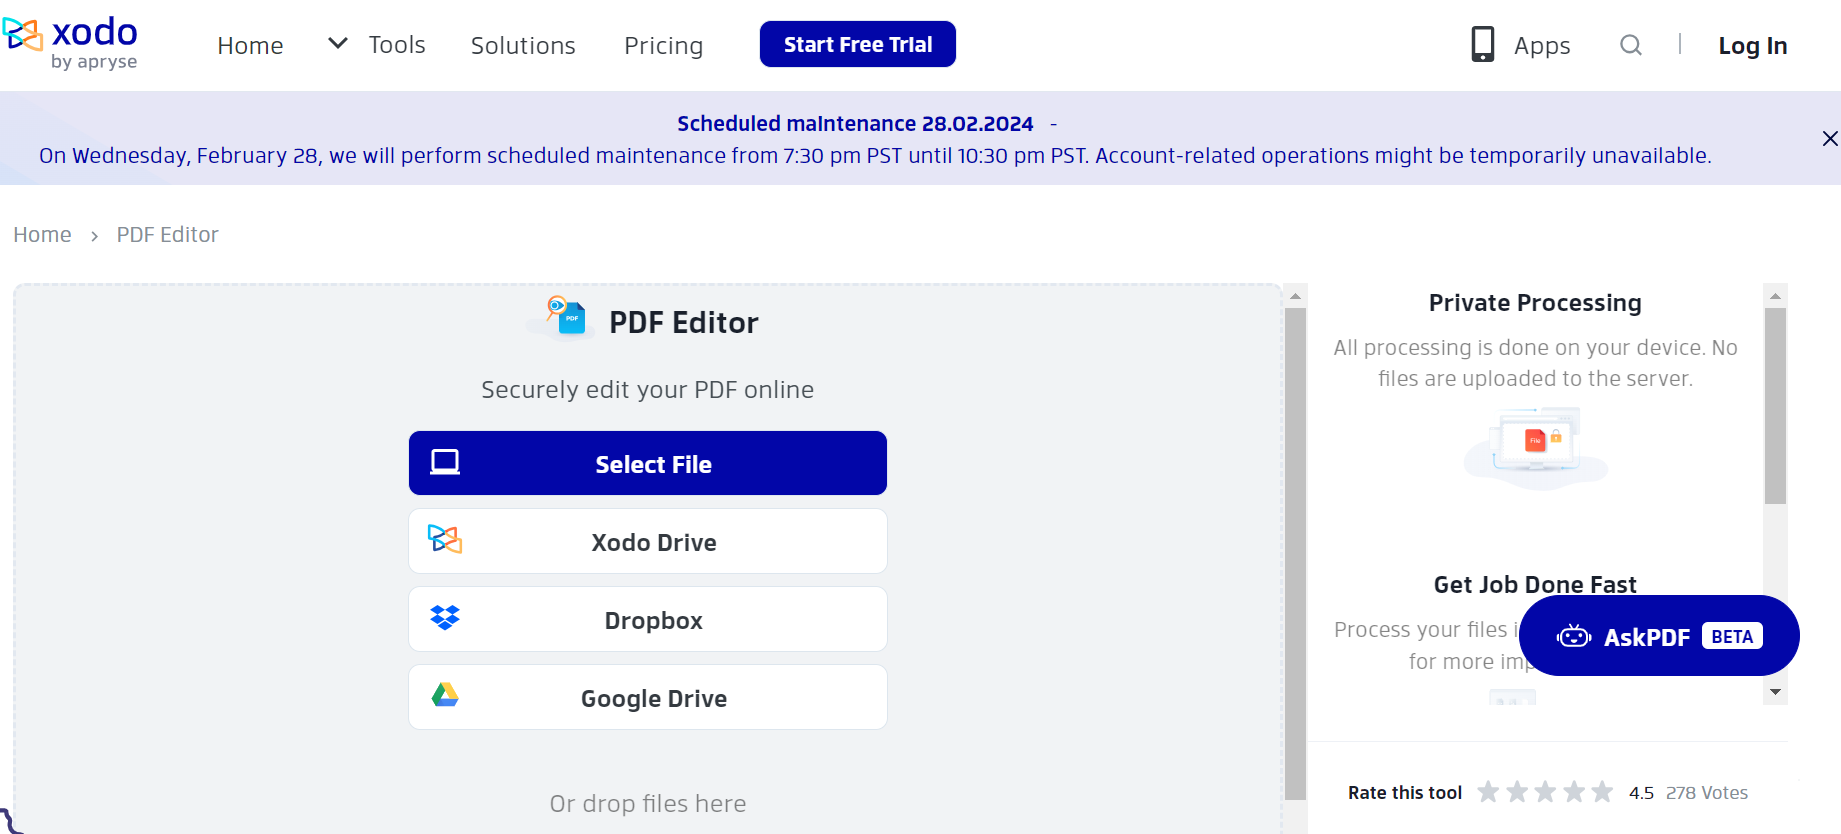Rate the tool with the first star
This screenshot has height=834, width=1841.
point(1488,792)
